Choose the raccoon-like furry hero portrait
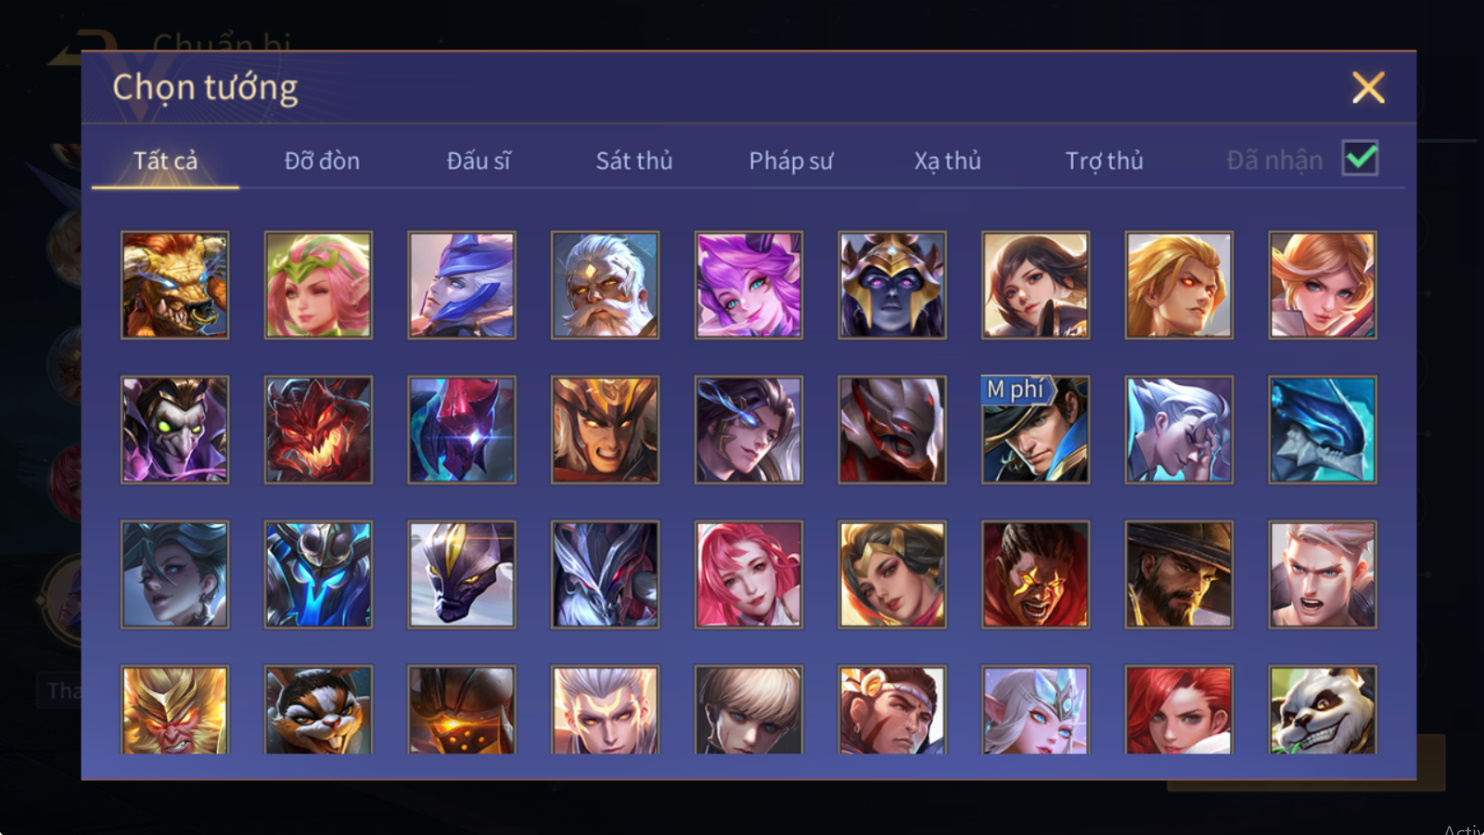Screen dimensions: 1484x835 318,710
